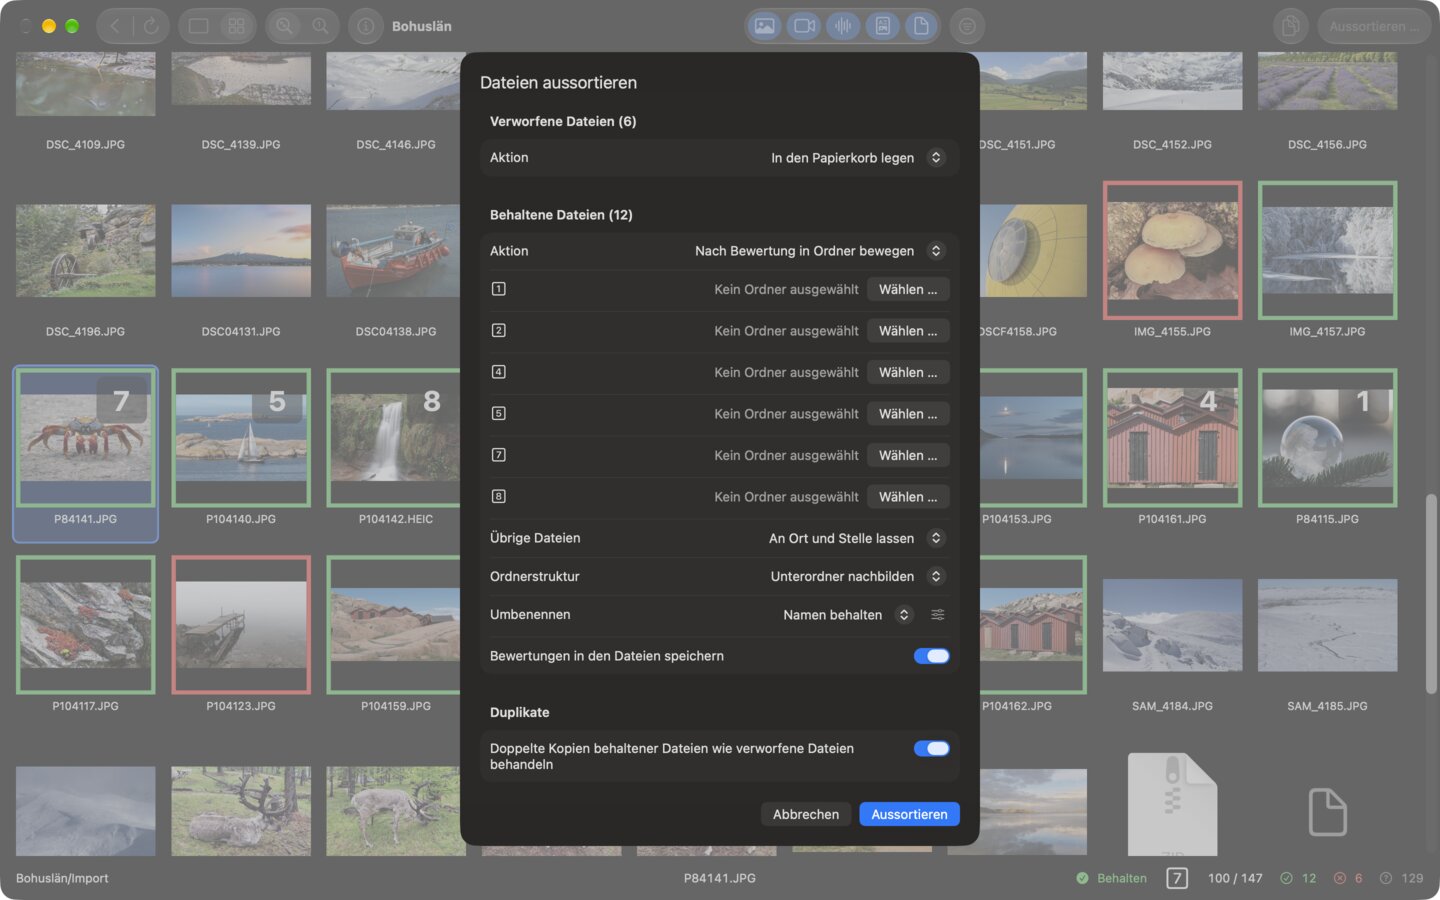
Task: Select the P104140.JPG sailboat thumbnail
Action: 241,438
